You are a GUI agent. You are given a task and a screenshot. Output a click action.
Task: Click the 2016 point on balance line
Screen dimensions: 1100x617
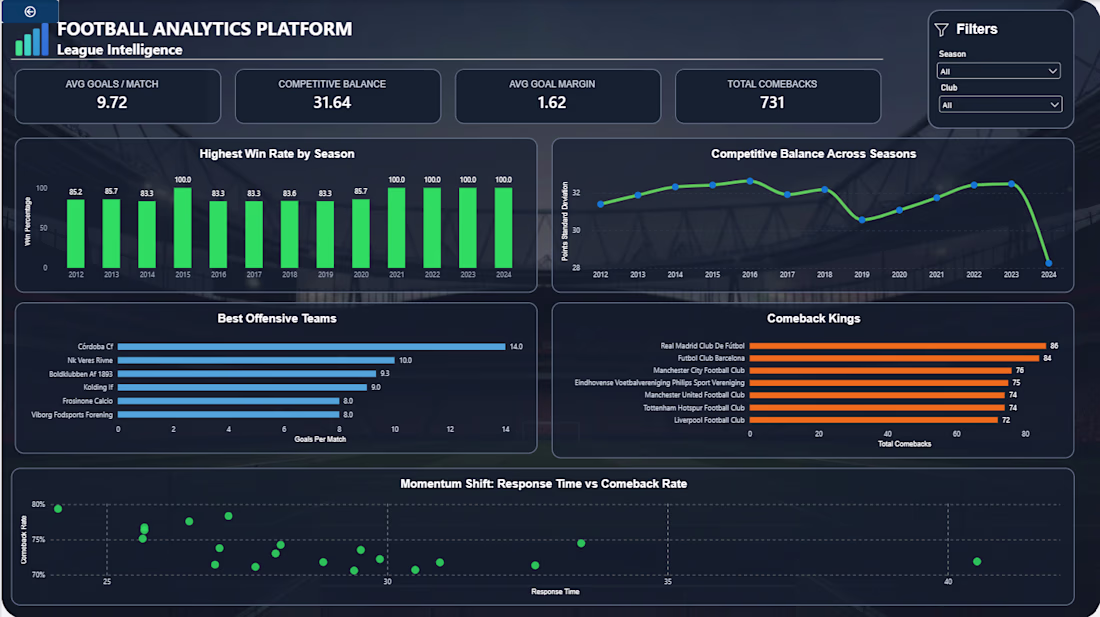(x=750, y=181)
